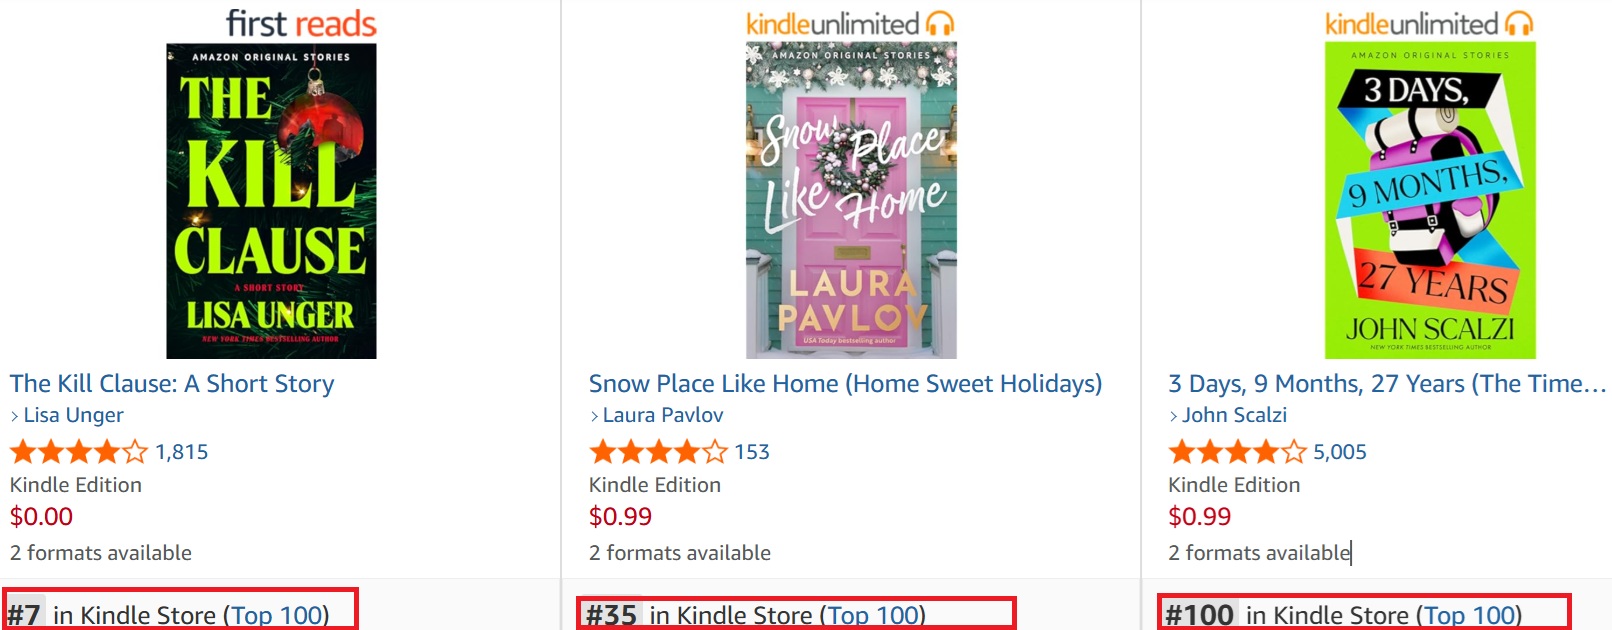
Task: View the 5,005 ratings for Scalzi book
Action: tap(1339, 452)
